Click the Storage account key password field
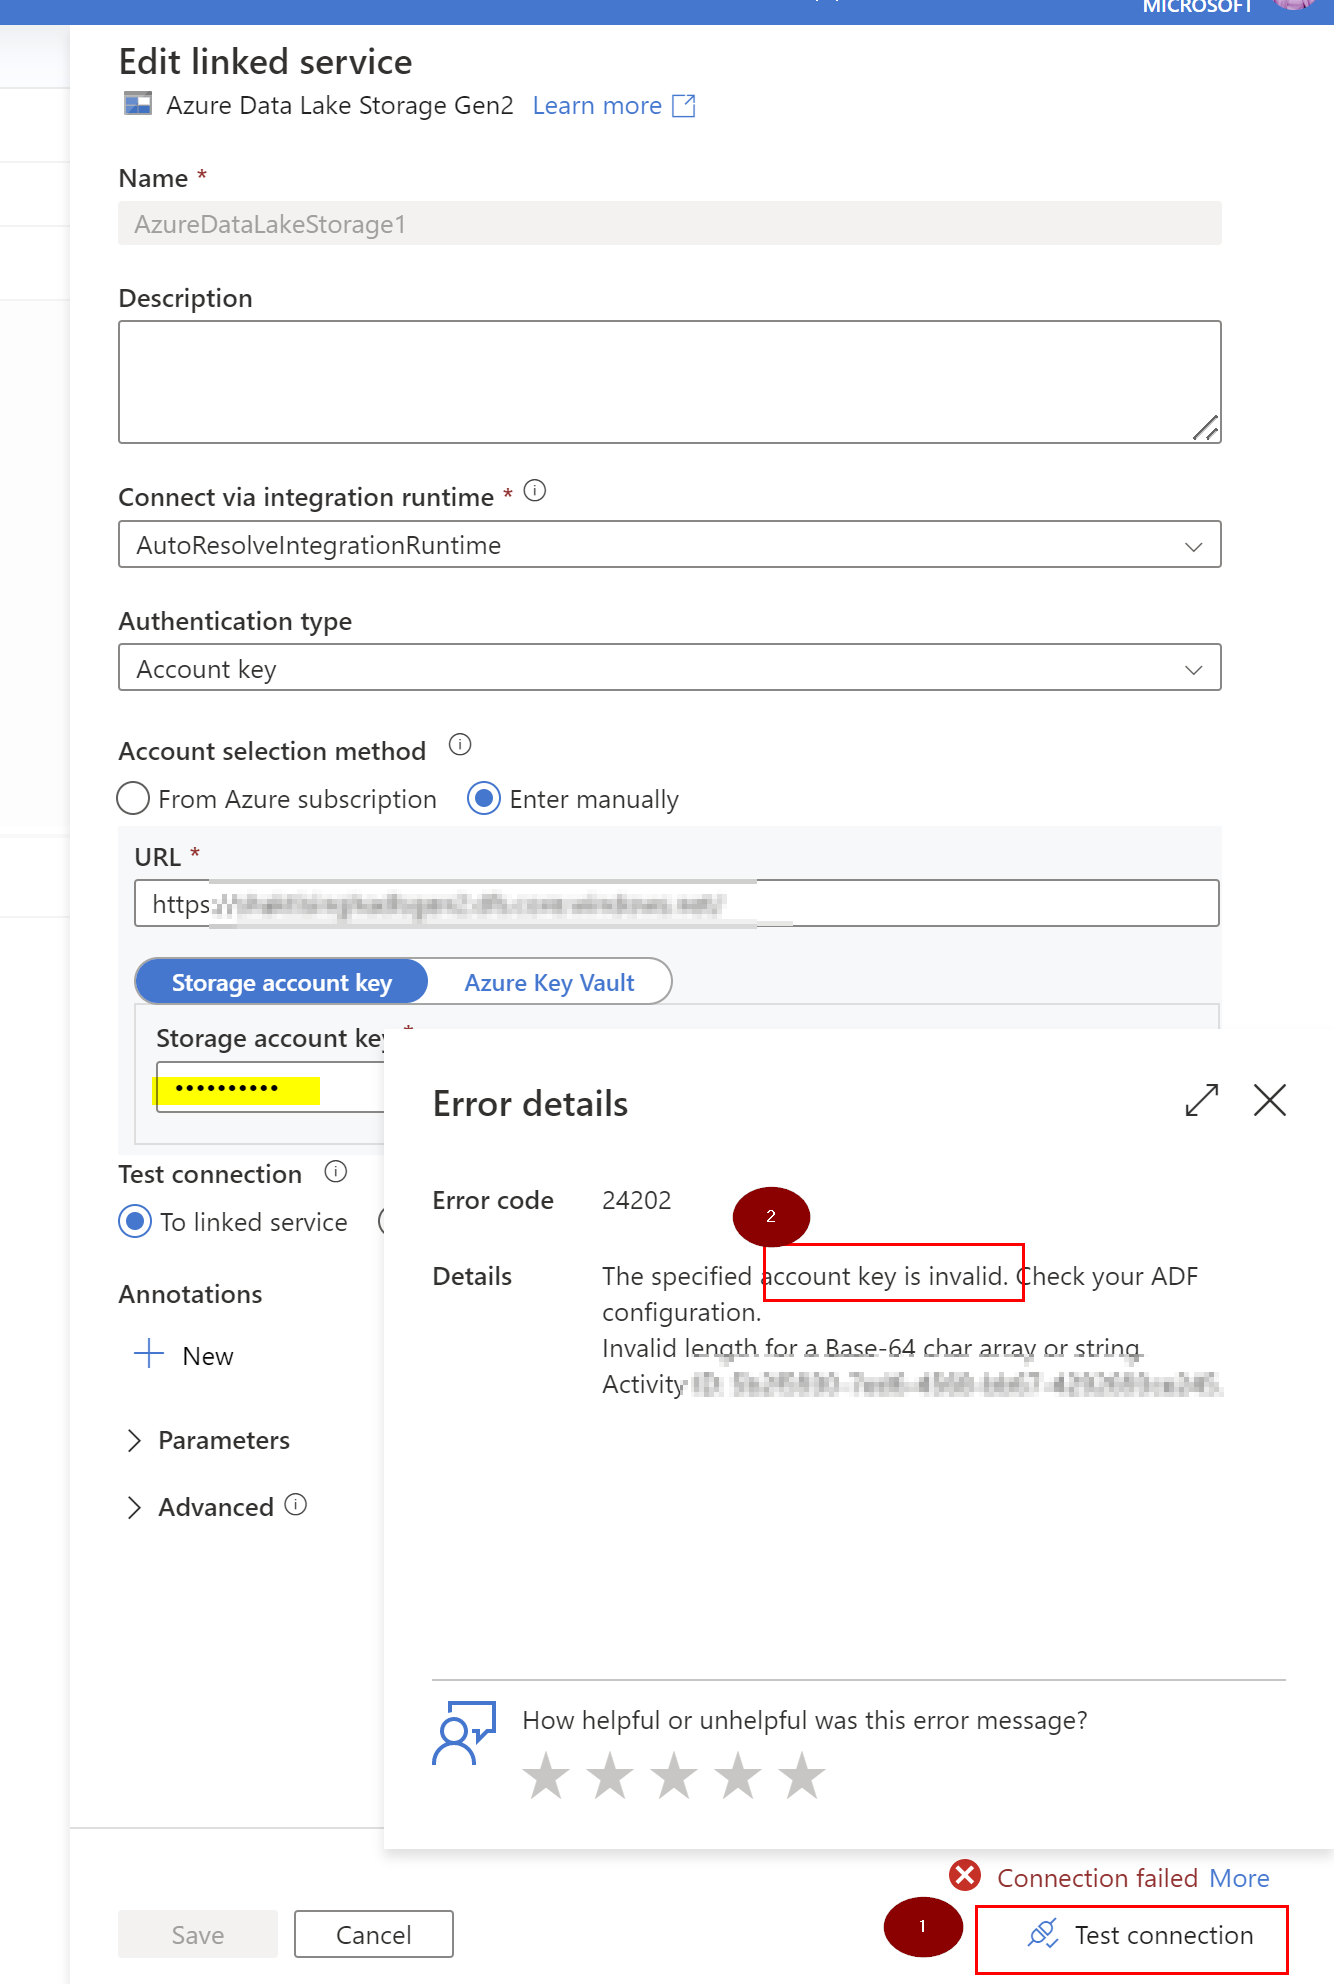 coord(270,1088)
